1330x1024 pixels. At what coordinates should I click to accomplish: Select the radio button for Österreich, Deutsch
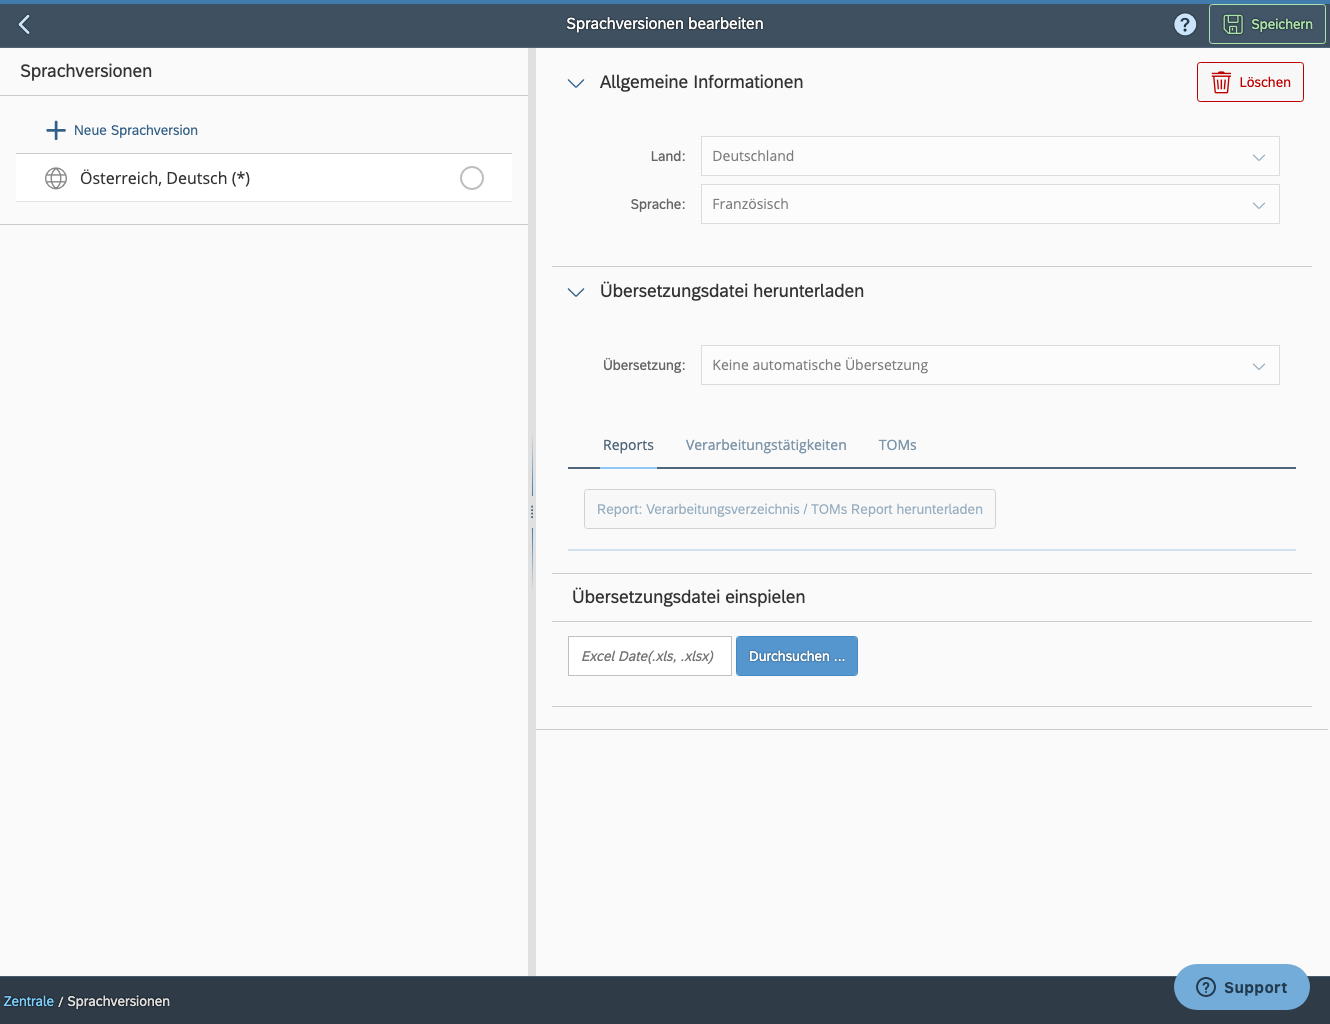point(471,177)
